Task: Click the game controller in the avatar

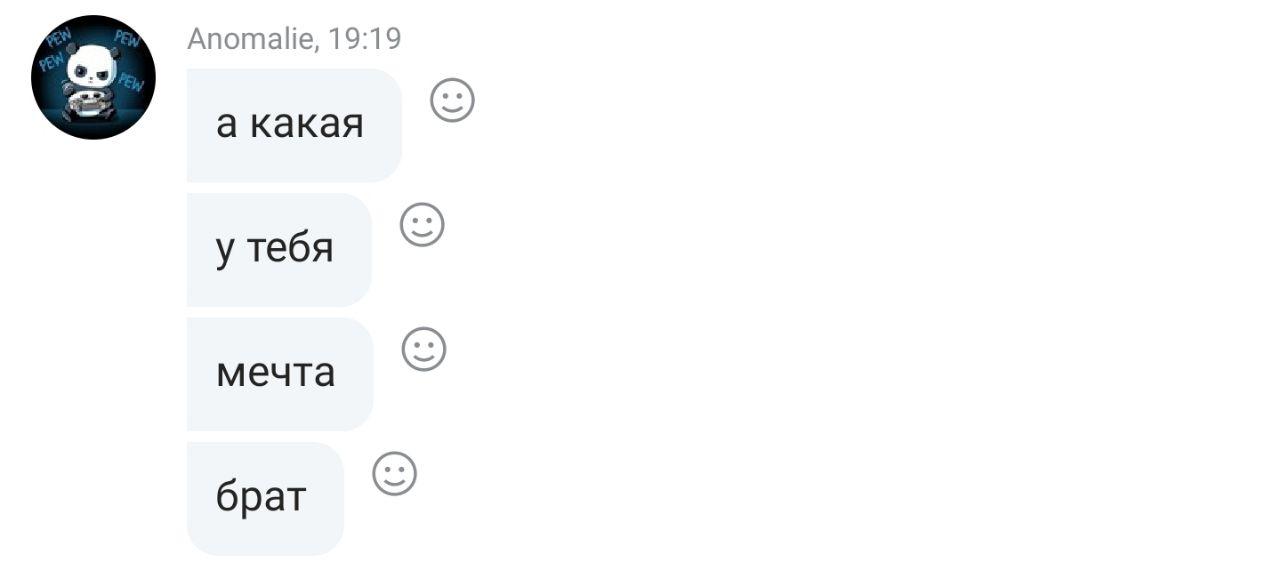Action: coord(88,101)
